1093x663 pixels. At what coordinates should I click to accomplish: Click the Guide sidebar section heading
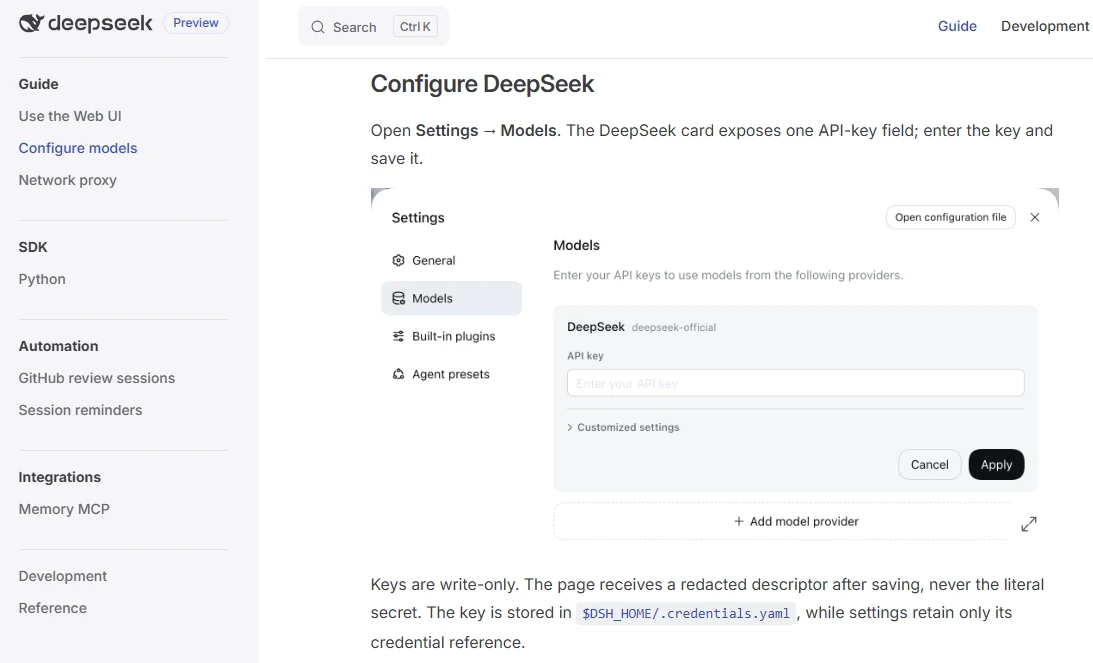pos(38,84)
